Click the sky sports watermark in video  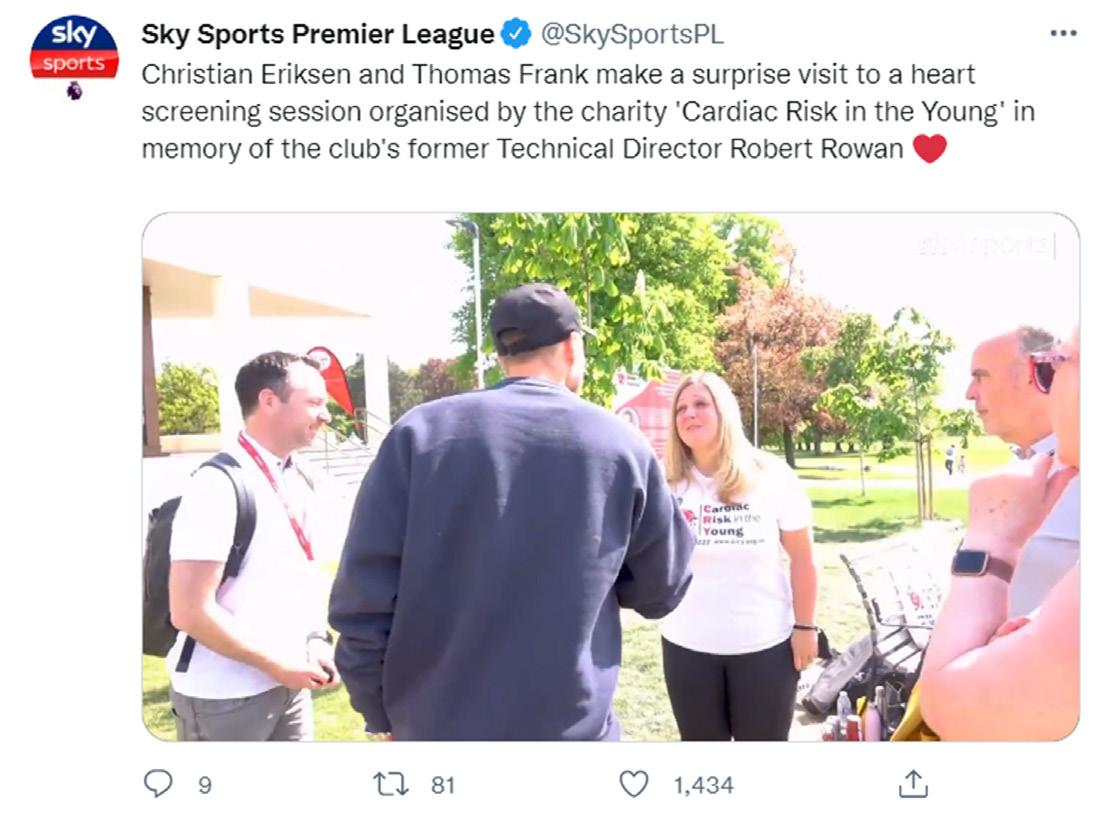point(986,245)
